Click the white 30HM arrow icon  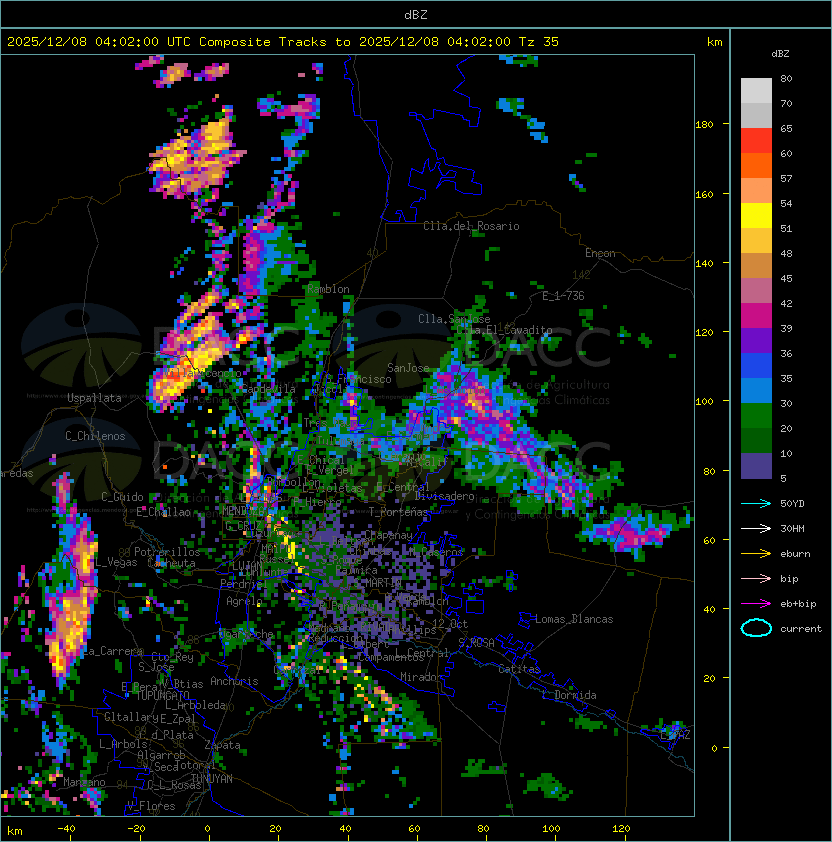click(756, 528)
